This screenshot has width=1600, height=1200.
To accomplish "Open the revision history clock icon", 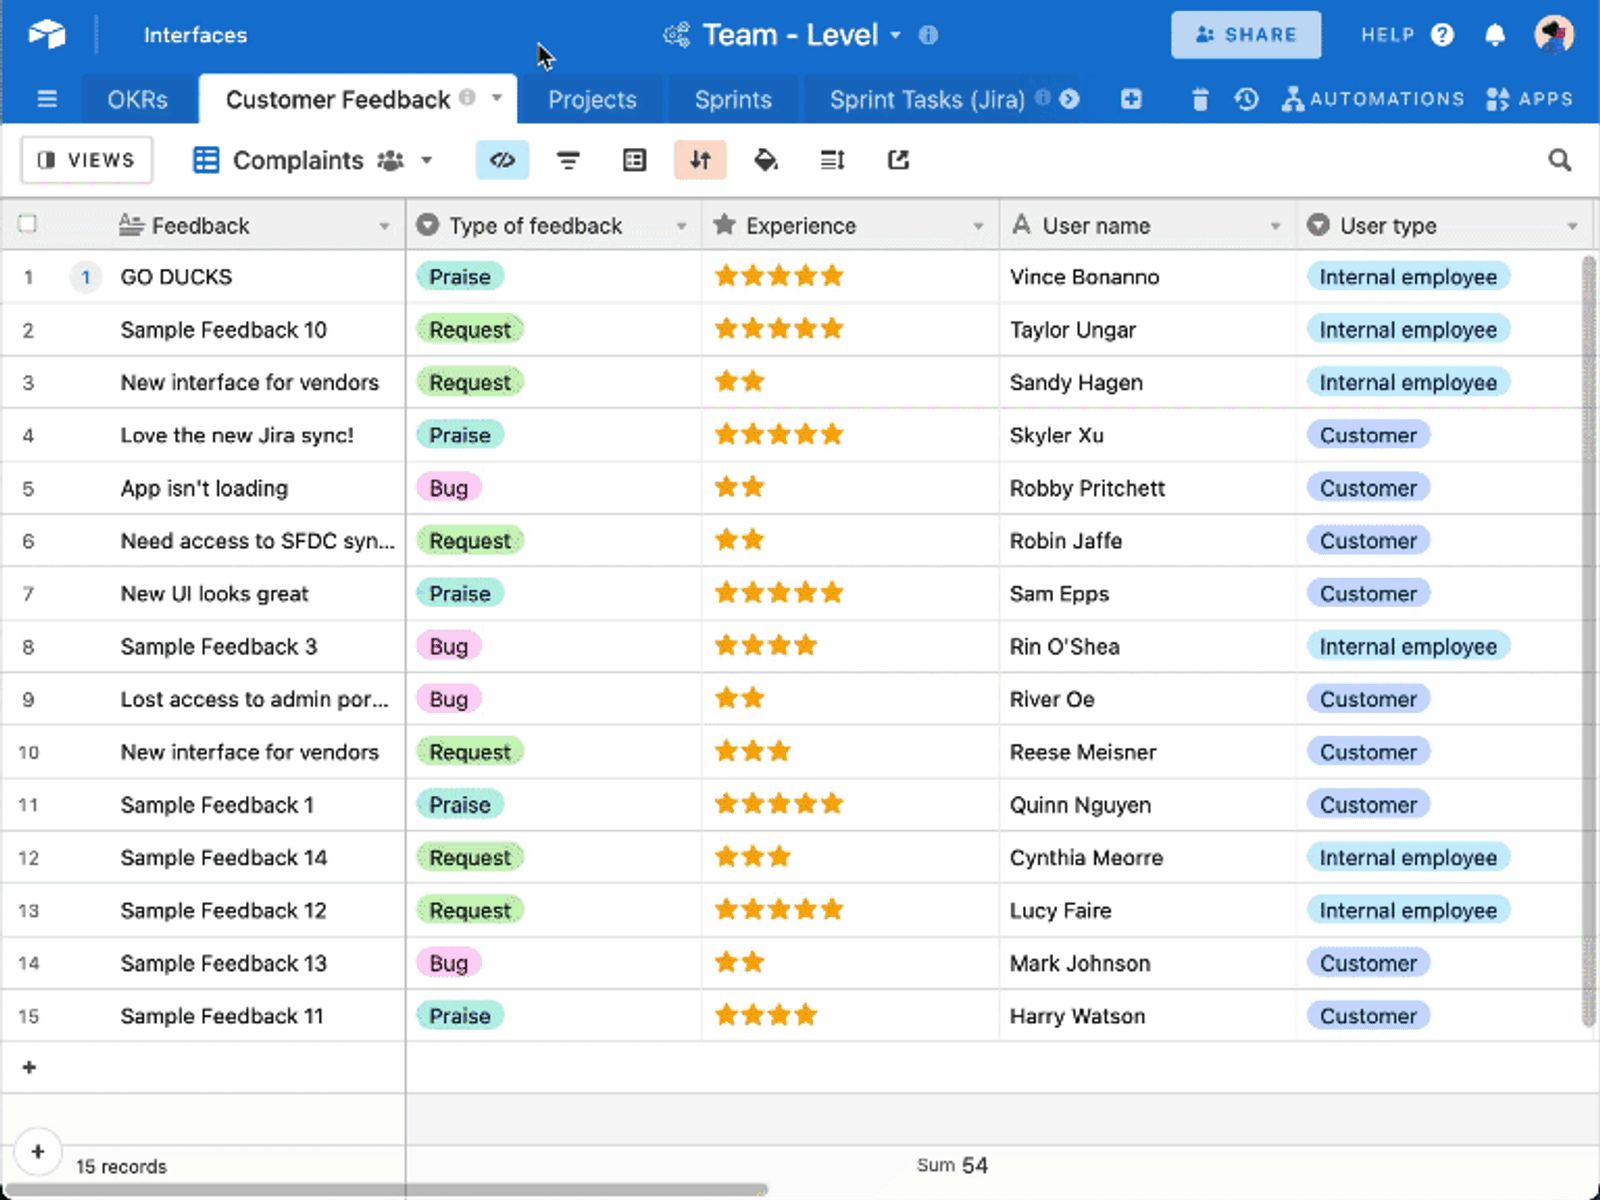I will click(1246, 99).
